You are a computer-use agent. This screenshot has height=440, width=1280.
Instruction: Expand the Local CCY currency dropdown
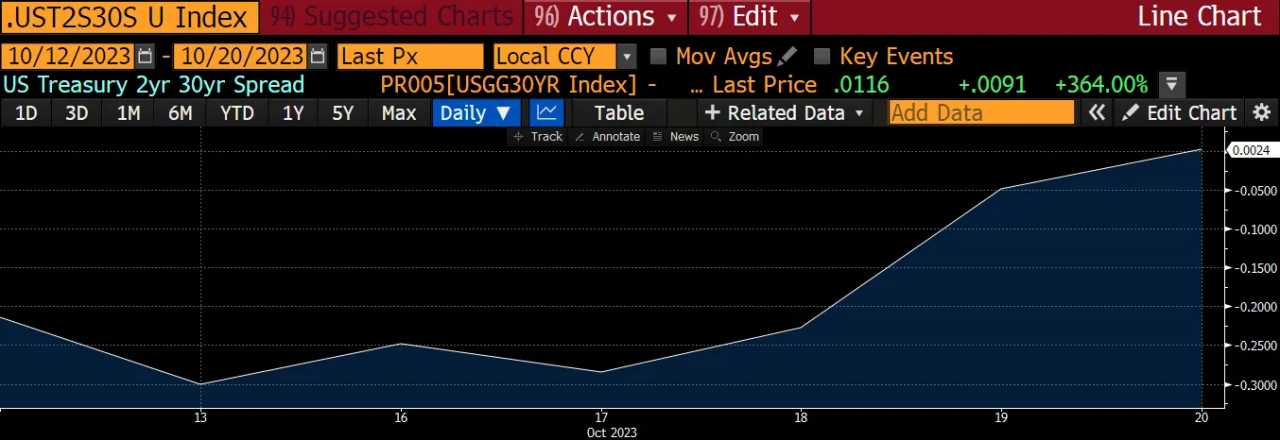click(x=627, y=56)
